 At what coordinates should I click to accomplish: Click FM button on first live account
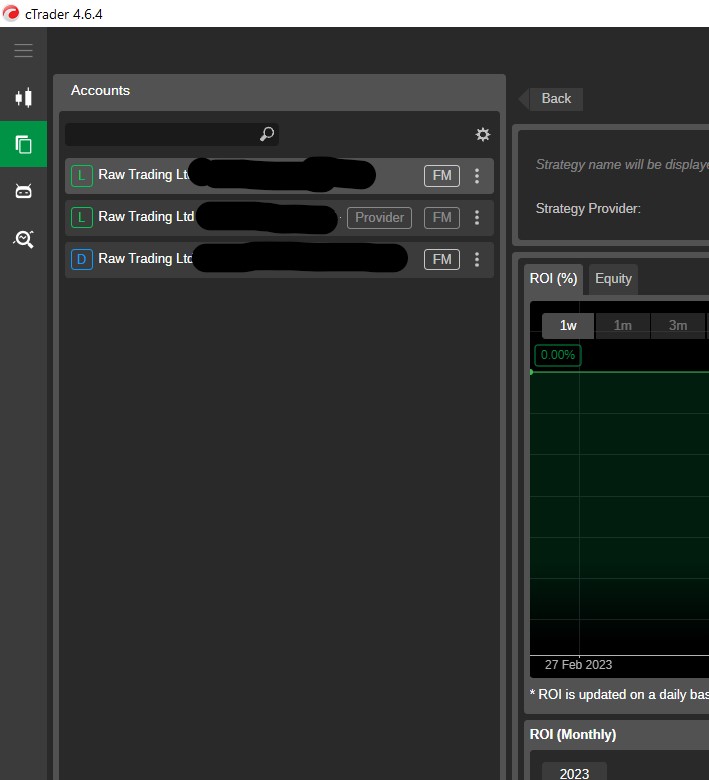442,176
